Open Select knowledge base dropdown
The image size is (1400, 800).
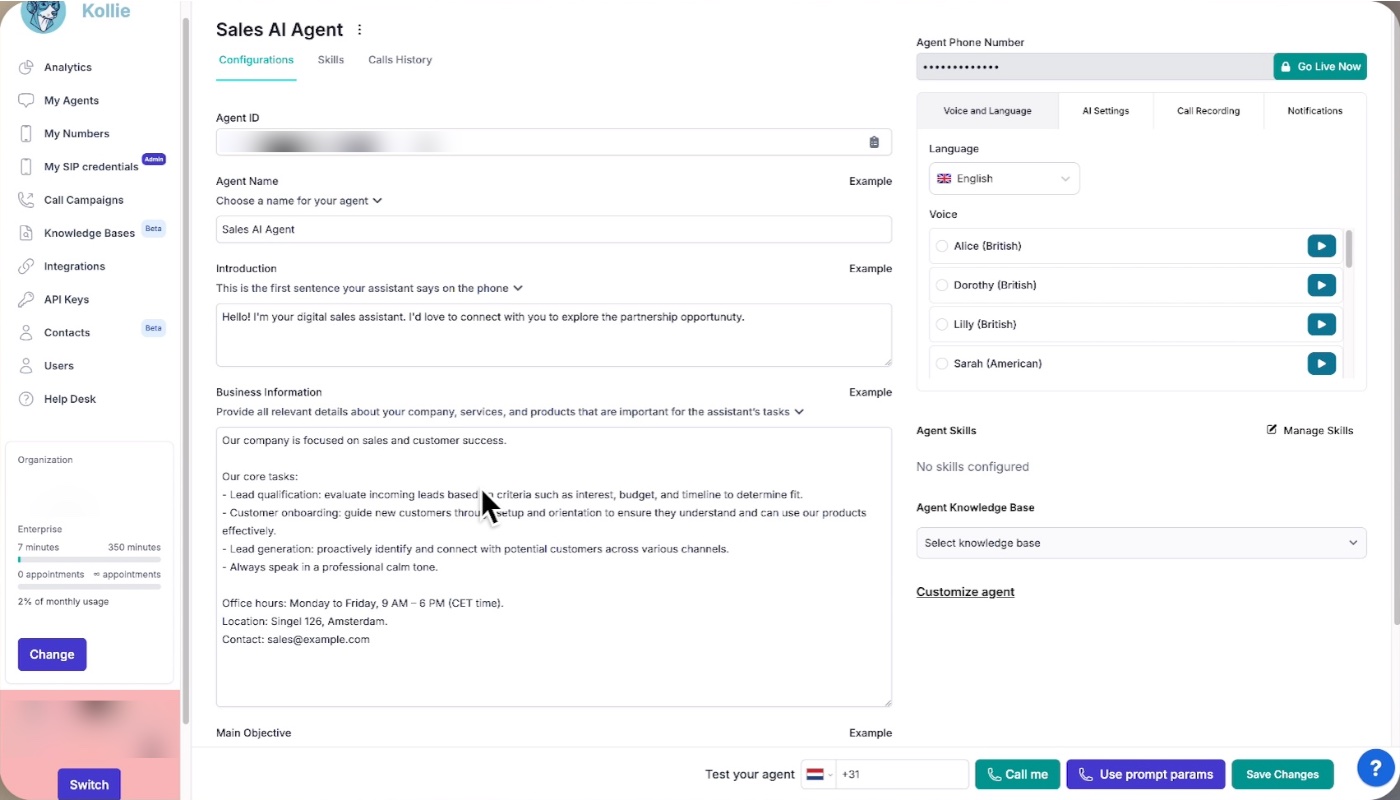point(1141,543)
